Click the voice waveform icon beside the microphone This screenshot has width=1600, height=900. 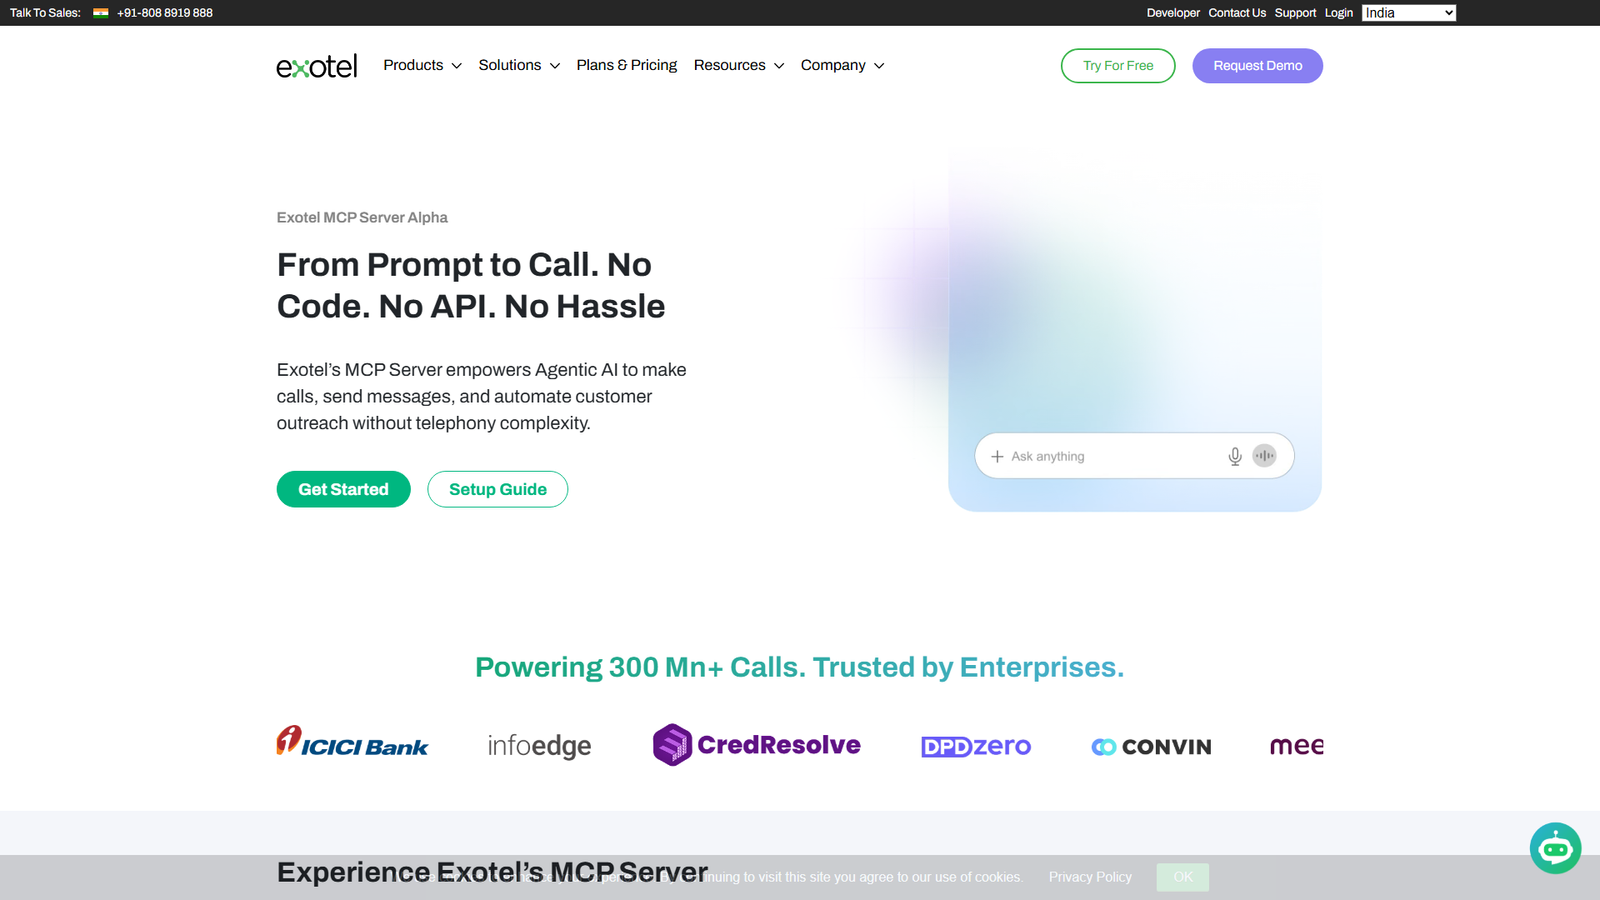tap(1264, 455)
